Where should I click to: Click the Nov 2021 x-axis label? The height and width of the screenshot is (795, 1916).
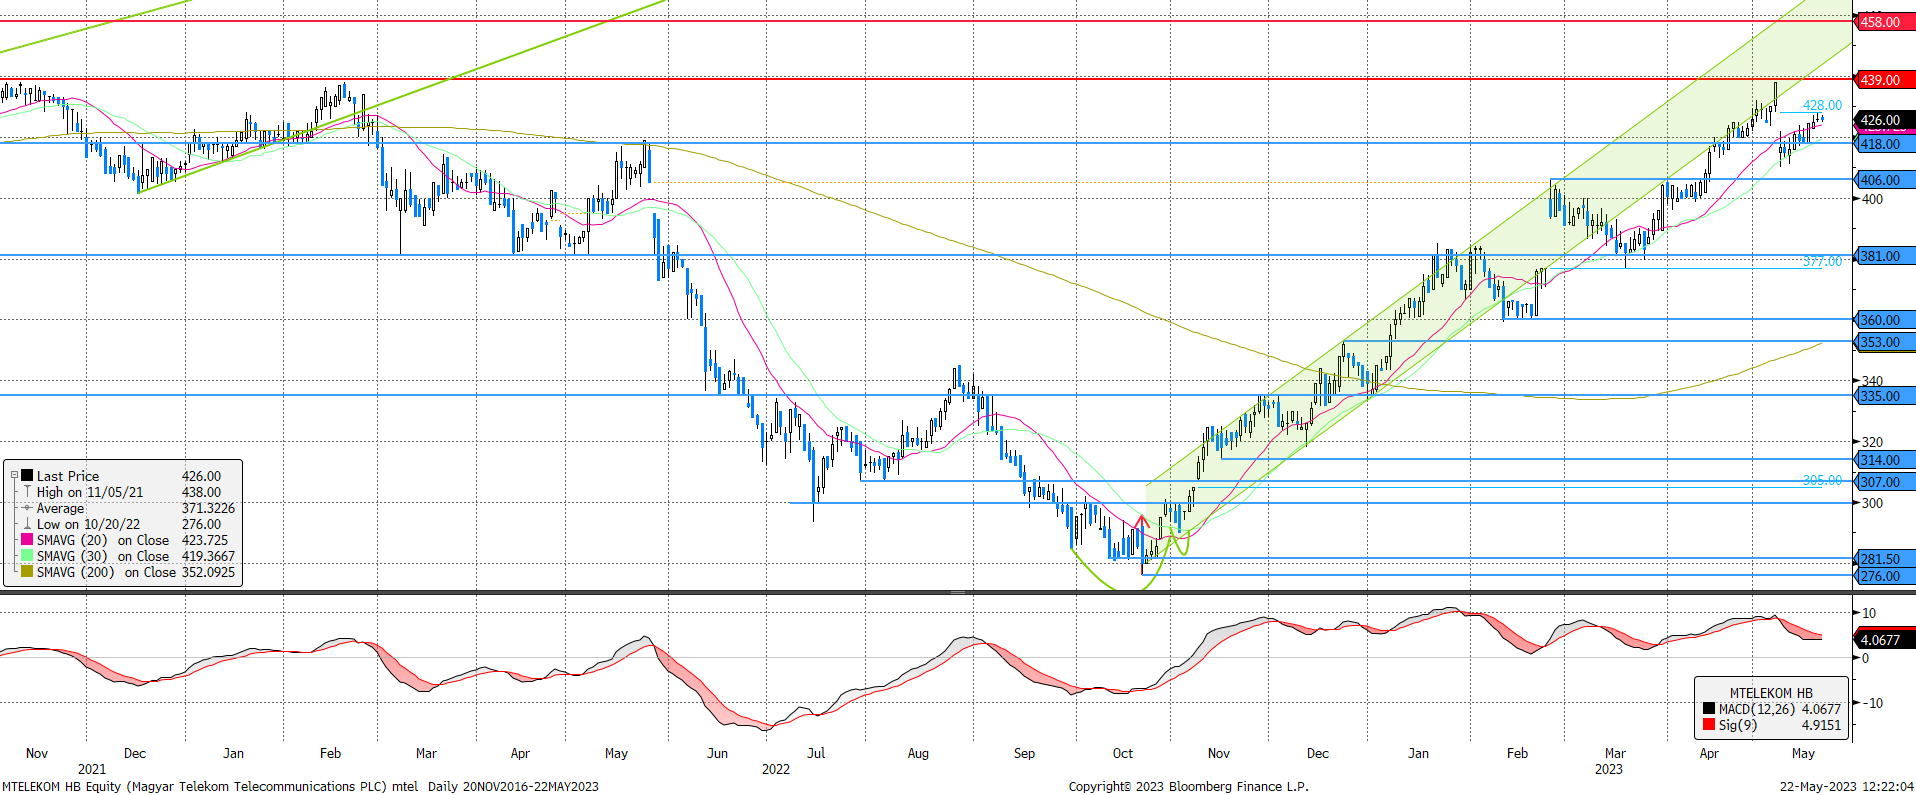pos(37,753)
